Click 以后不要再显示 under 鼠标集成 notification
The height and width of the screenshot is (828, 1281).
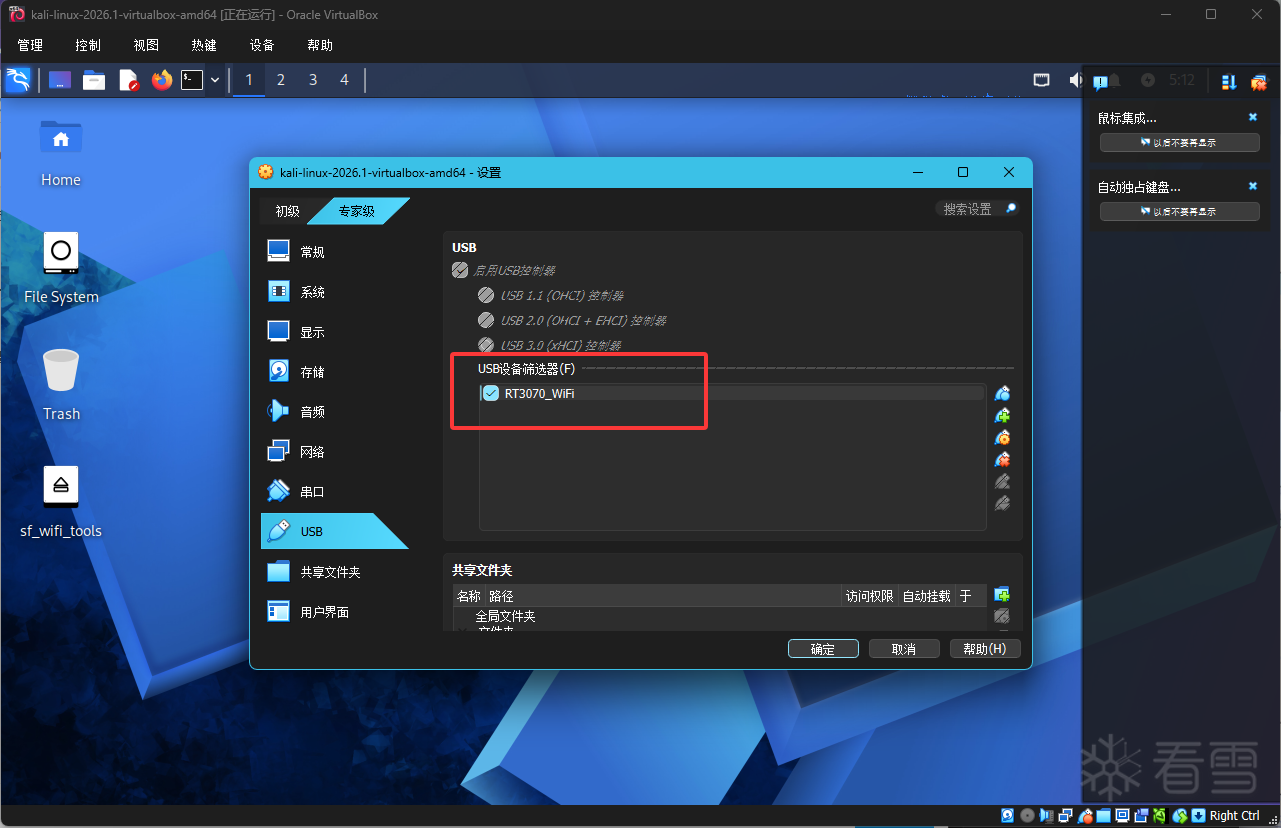coord(1179,143)
